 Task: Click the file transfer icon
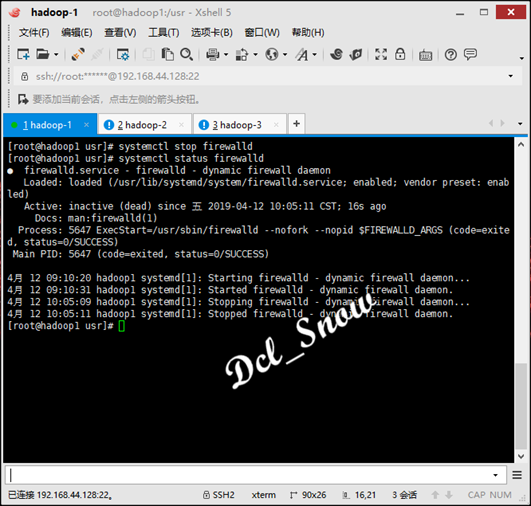242,54
